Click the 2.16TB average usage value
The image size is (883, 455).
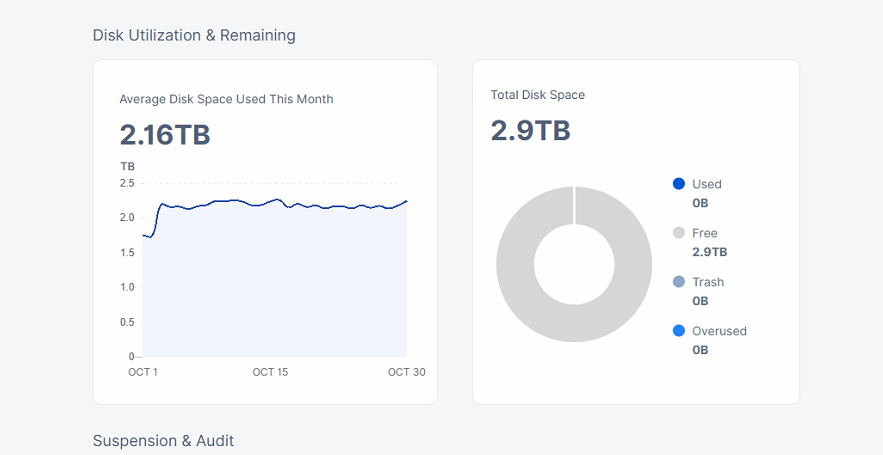click(x=165, y=135)
